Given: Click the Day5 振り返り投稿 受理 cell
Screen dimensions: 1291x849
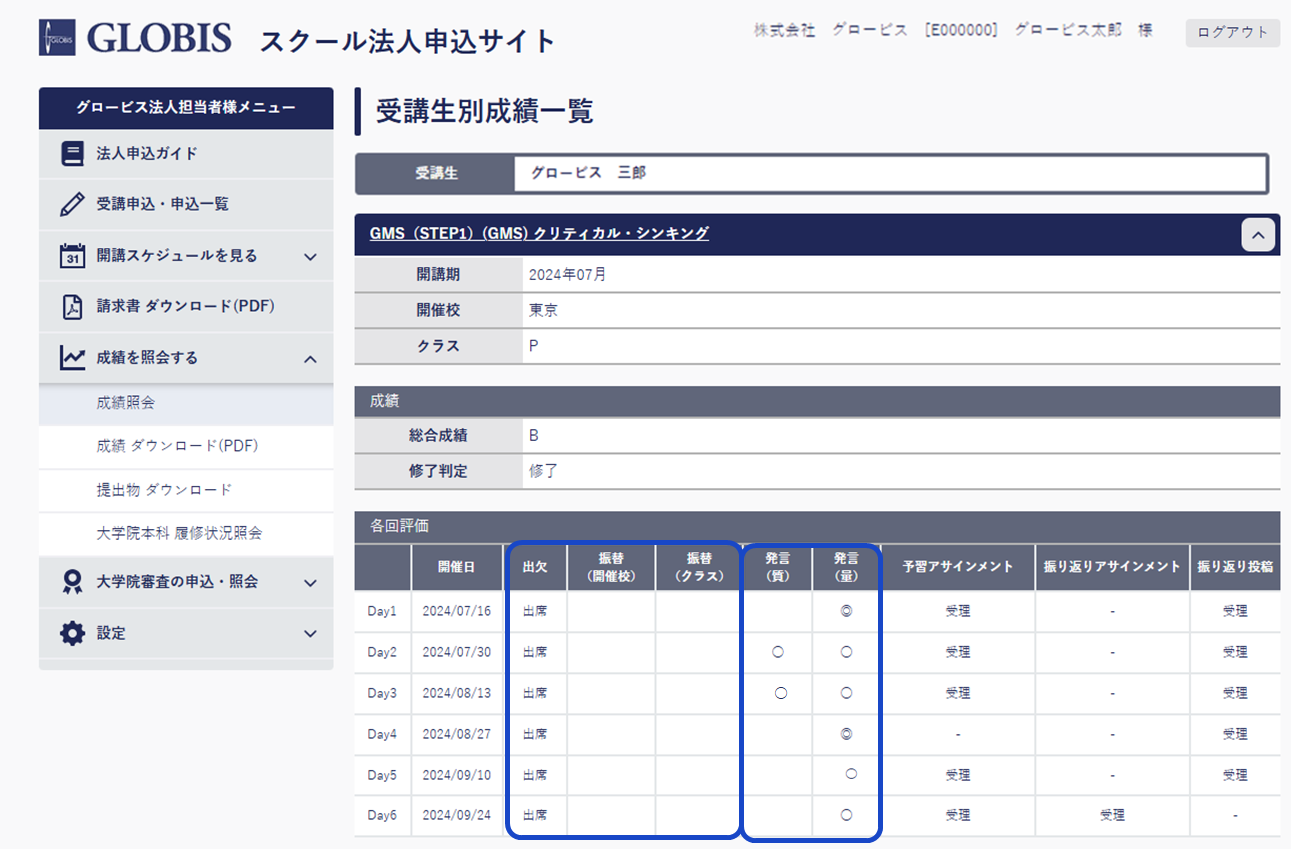Looking at the screenshot, I should click(1235, 775).
